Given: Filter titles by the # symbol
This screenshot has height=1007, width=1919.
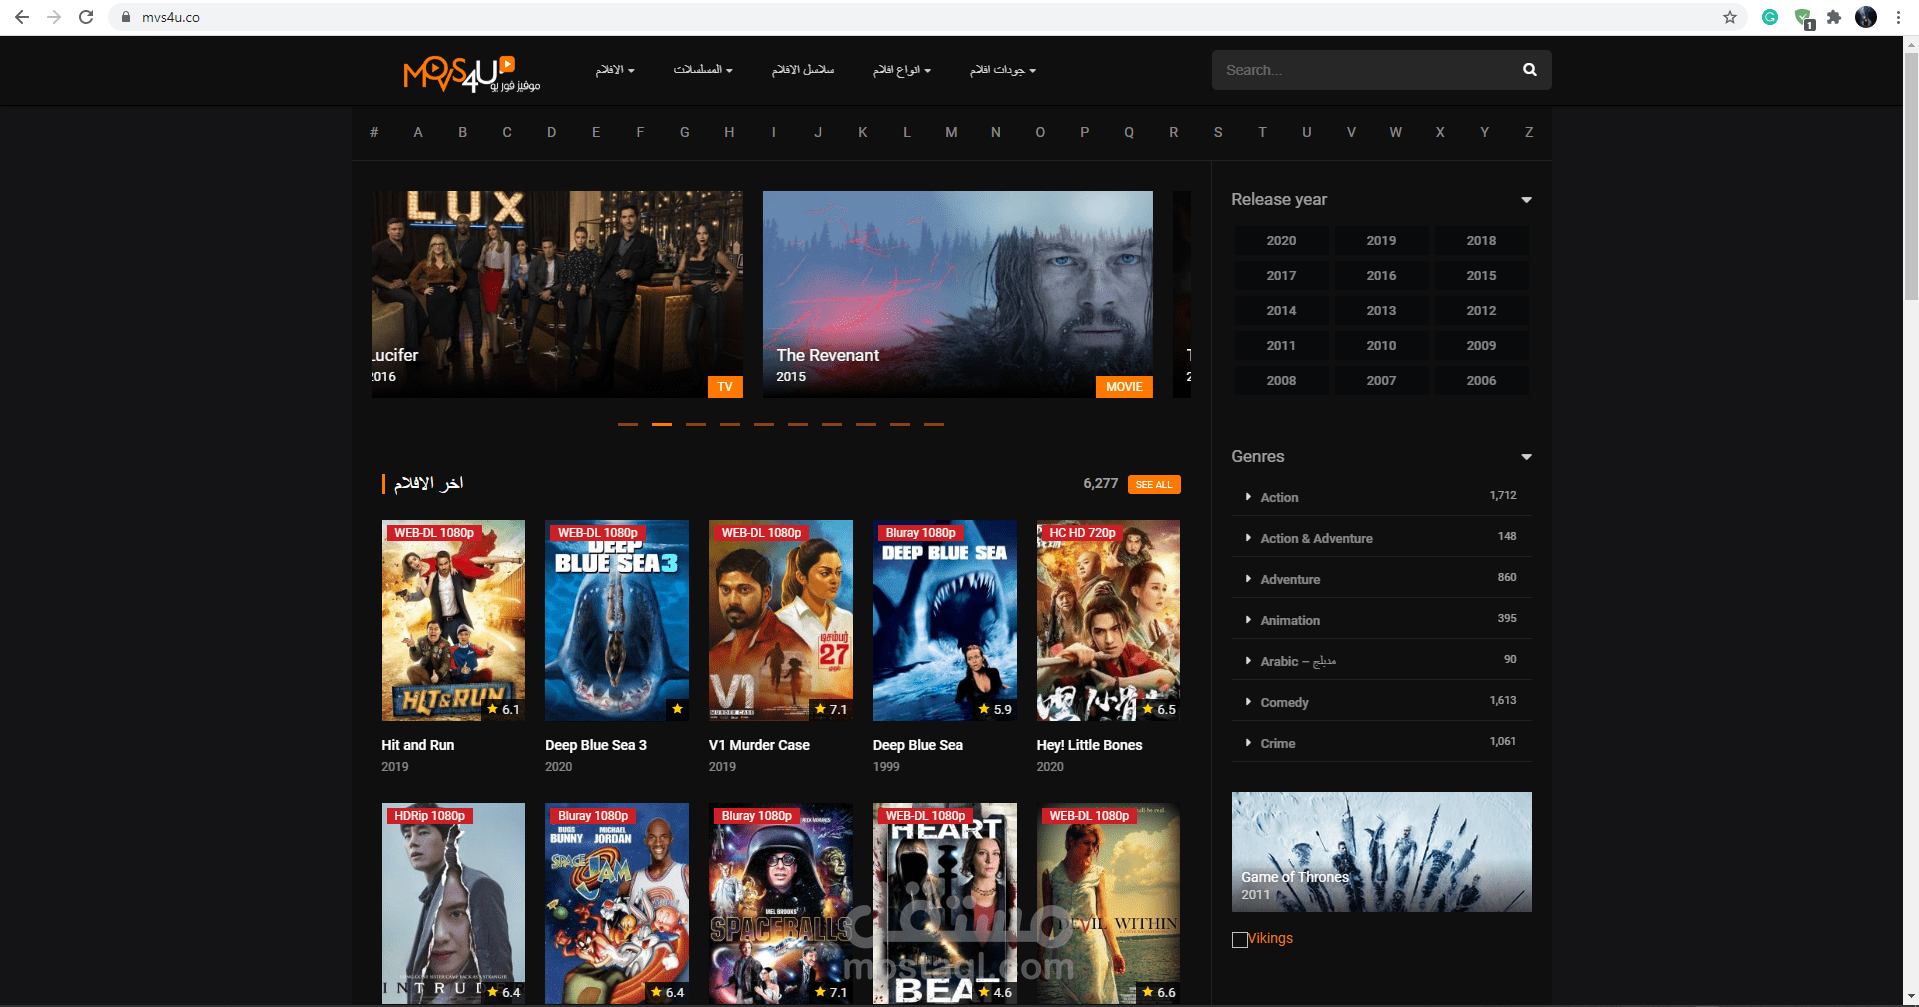Looking at the screenshot, I should coord(374,132).
